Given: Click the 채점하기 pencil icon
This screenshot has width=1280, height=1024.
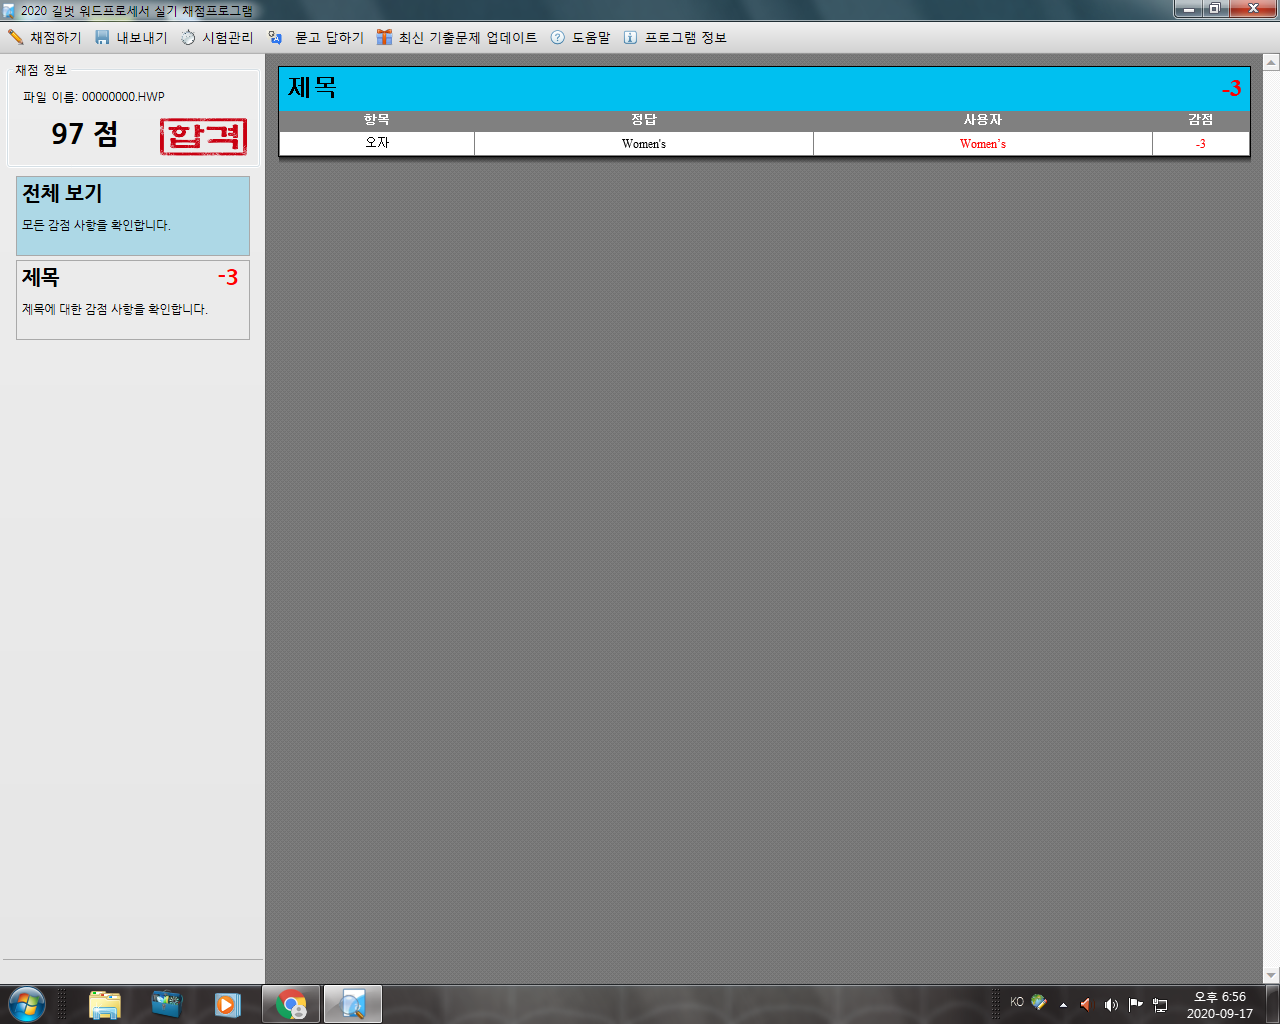Looking at the screenshot, I should 16,37.
